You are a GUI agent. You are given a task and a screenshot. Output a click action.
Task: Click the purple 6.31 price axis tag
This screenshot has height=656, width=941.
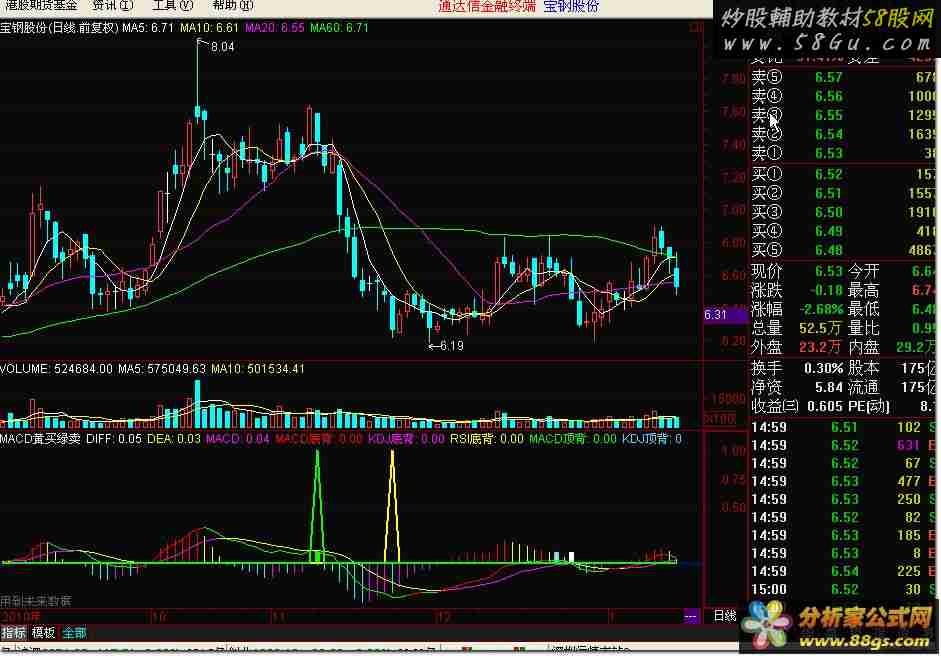click(725, 314)
